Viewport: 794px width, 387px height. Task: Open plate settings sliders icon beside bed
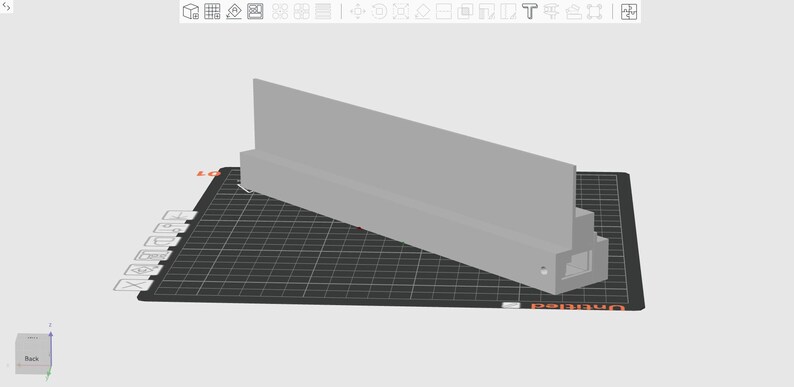[x=171, y=228]
